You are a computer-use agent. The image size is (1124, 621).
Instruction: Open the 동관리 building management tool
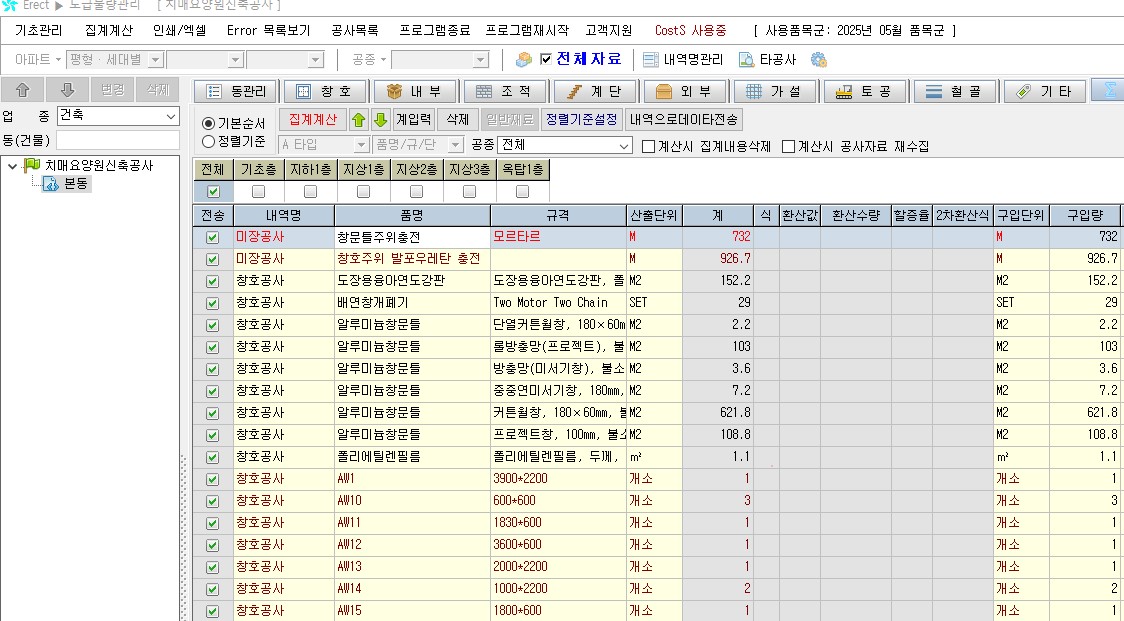[235, 92]
